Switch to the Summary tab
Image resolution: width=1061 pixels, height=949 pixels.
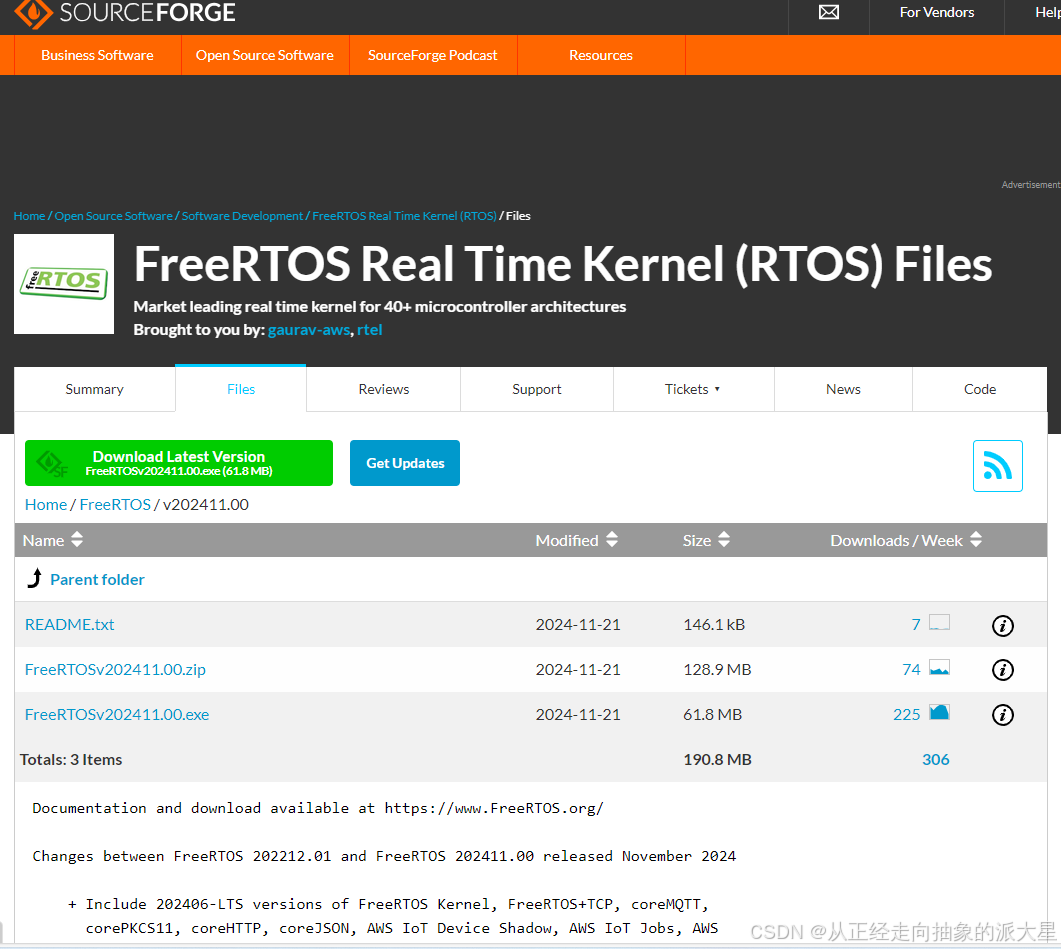coord(95,389)
